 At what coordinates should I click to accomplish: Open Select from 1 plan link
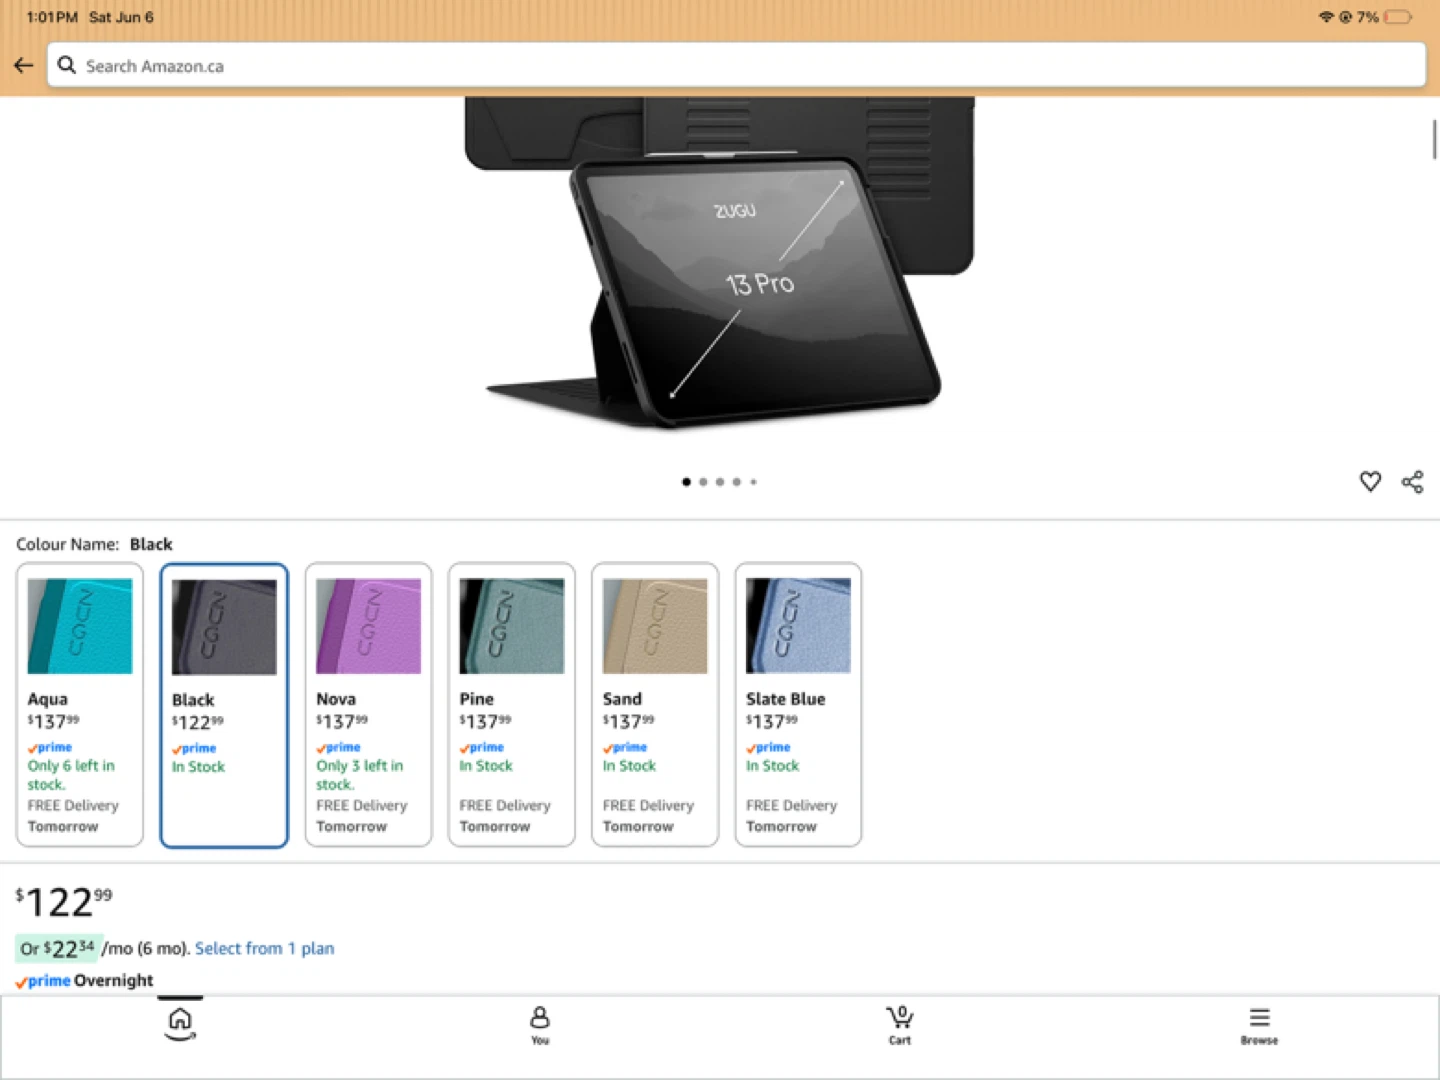[x=264, y=948]
